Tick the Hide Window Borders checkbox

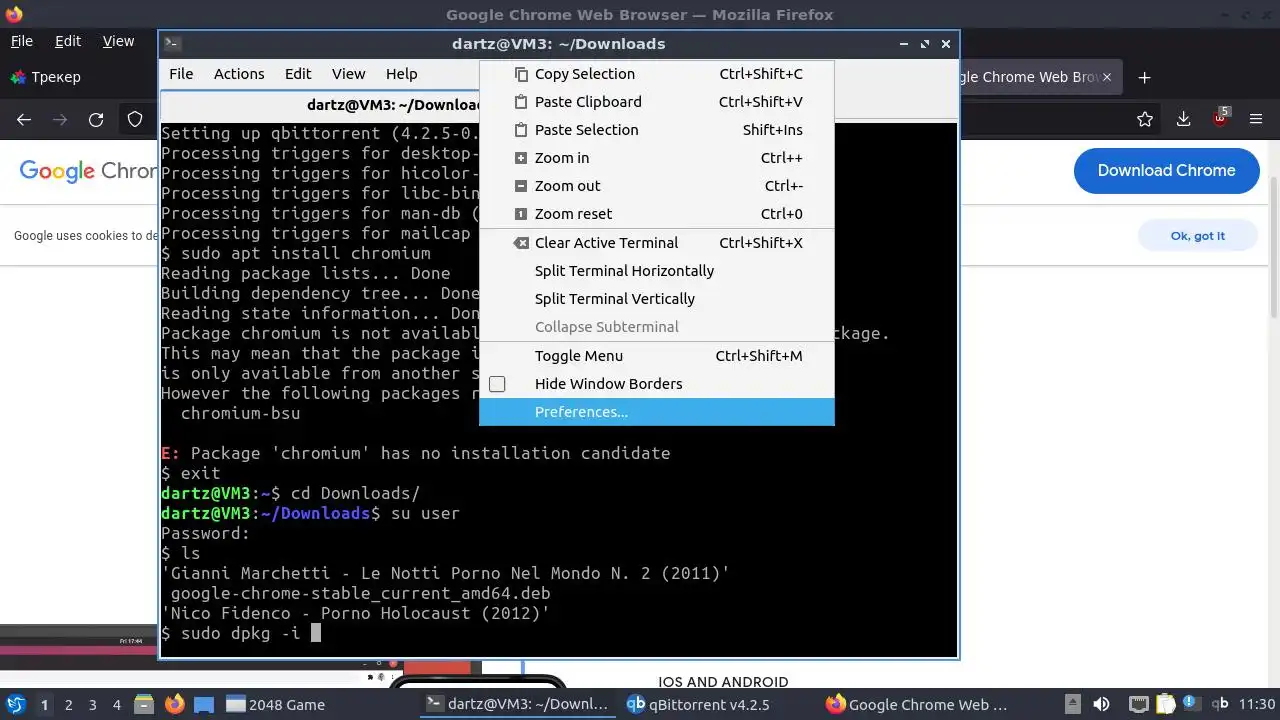[497, 384]
